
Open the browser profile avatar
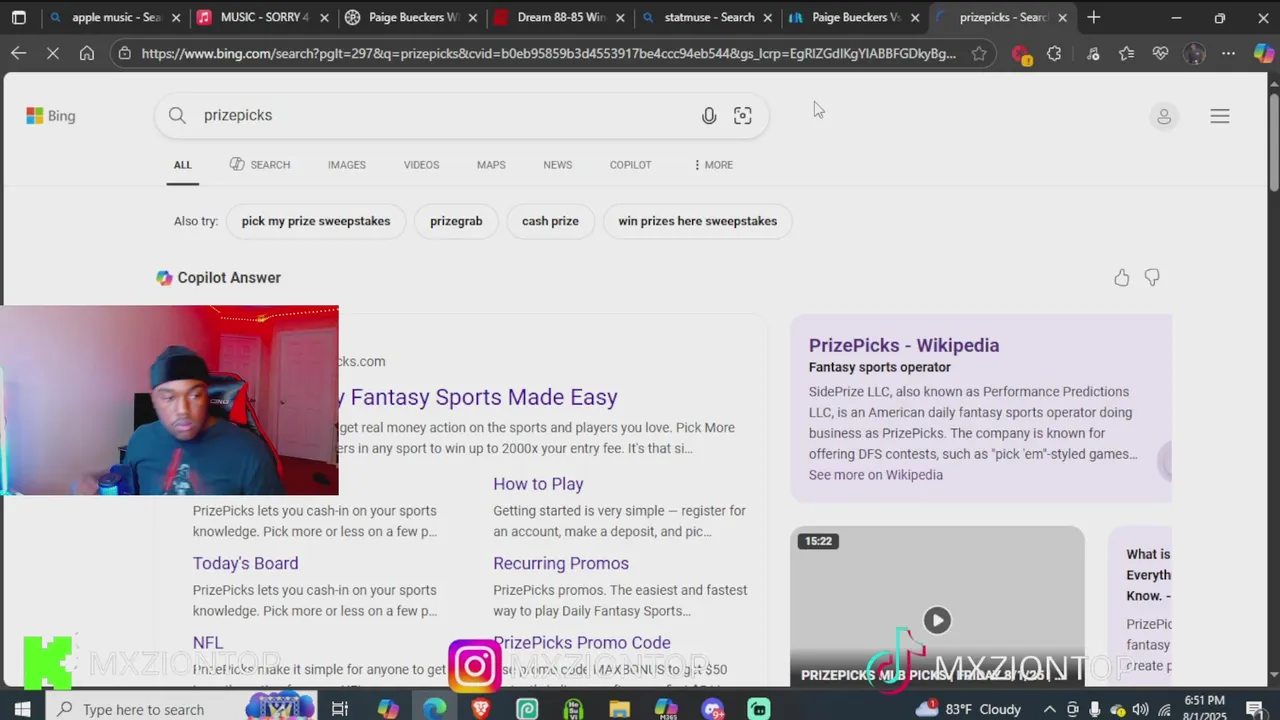[x=1194, y=54]
